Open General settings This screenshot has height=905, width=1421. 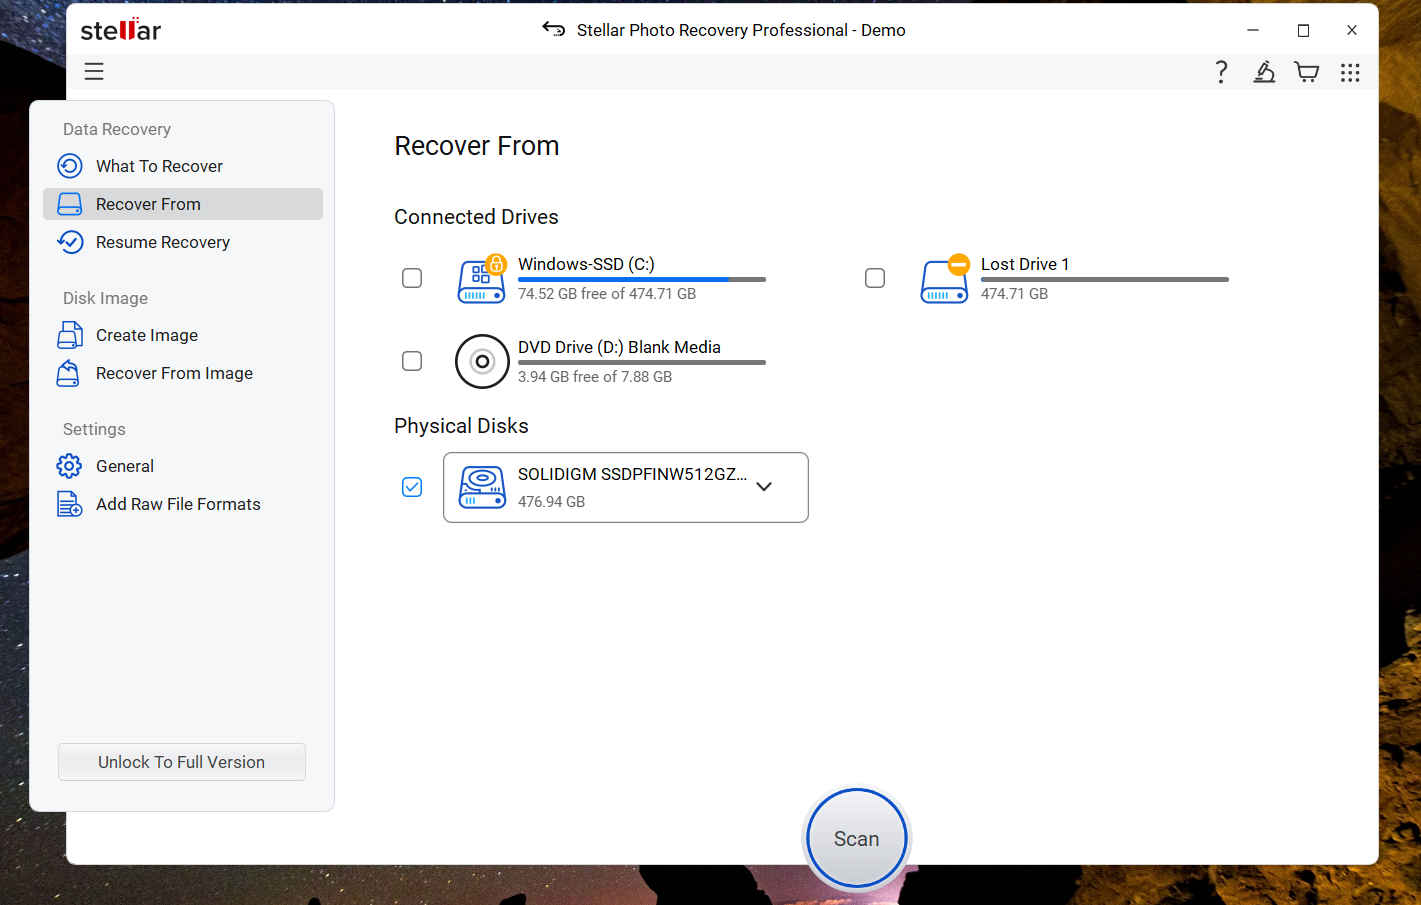pos(183,466)
